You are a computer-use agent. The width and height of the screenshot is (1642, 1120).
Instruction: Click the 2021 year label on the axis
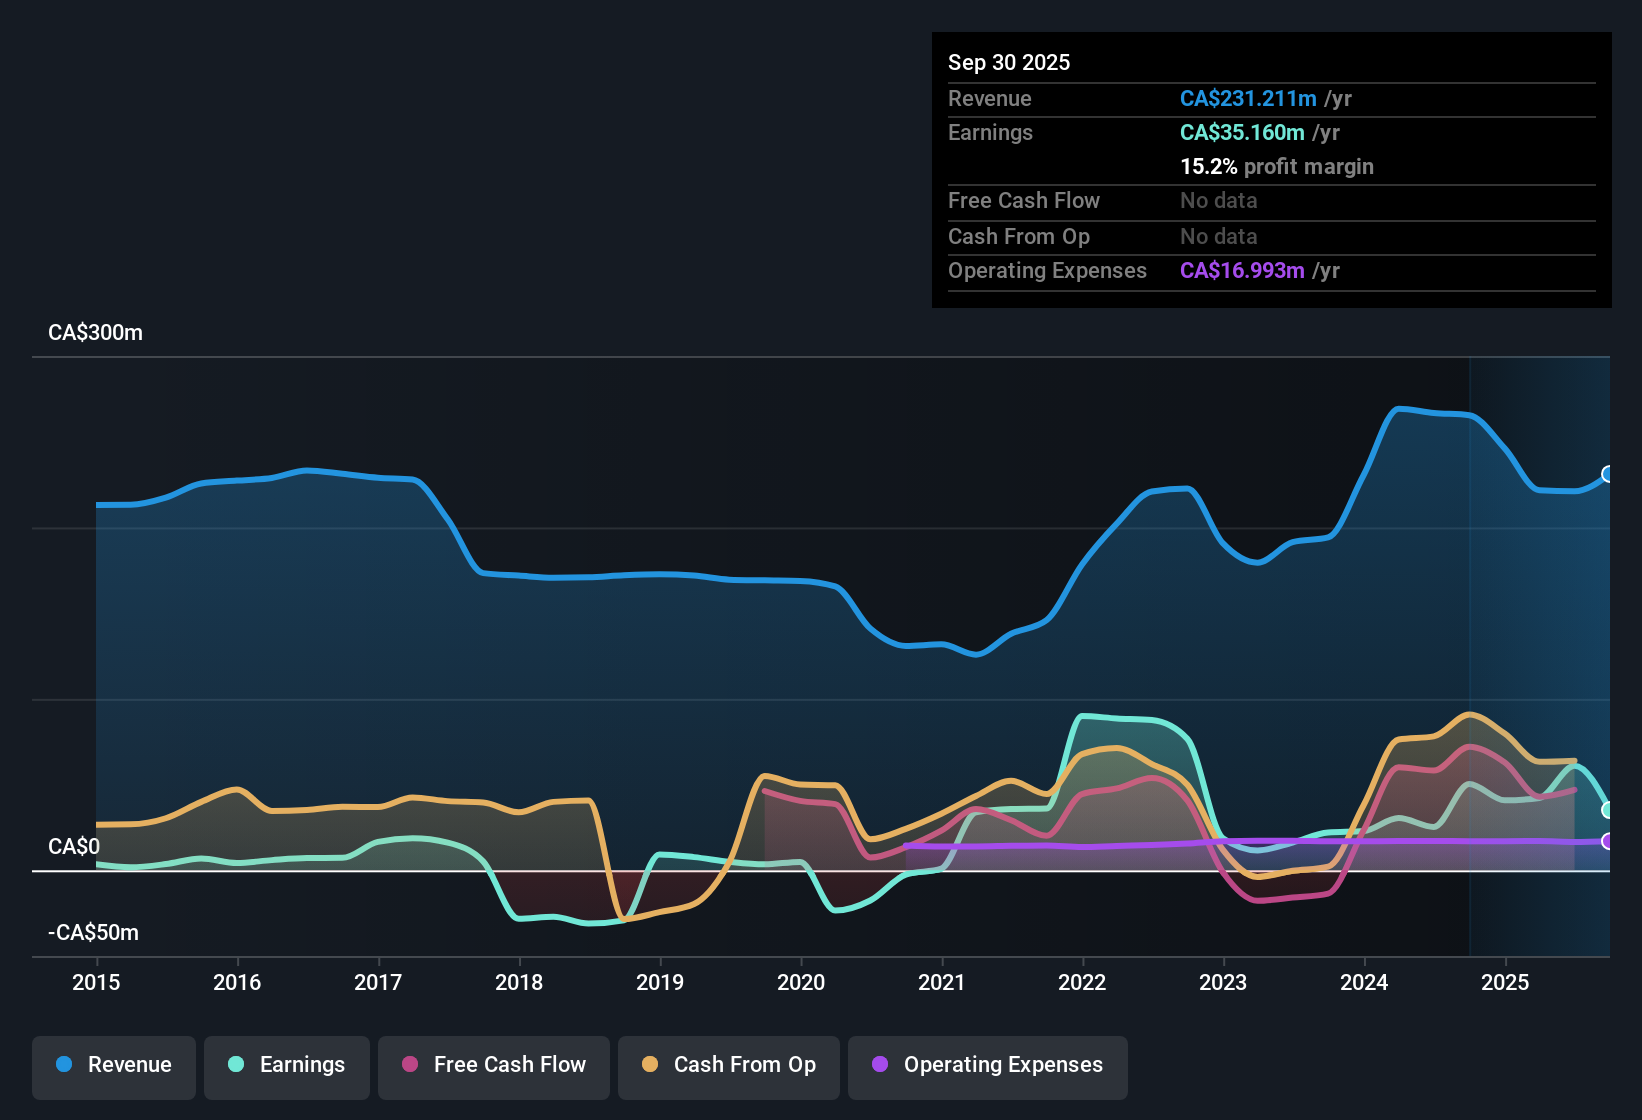coord(942,983)
